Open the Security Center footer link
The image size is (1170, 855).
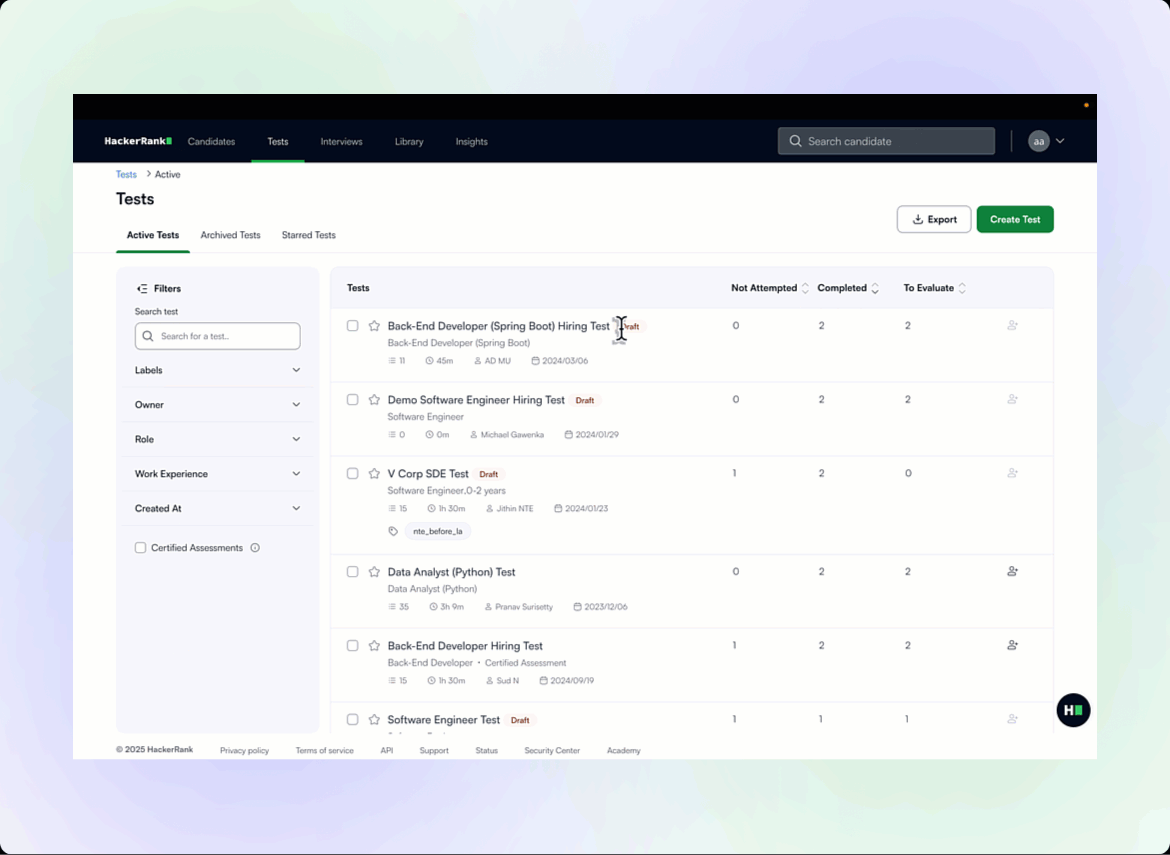coord(551,751)
